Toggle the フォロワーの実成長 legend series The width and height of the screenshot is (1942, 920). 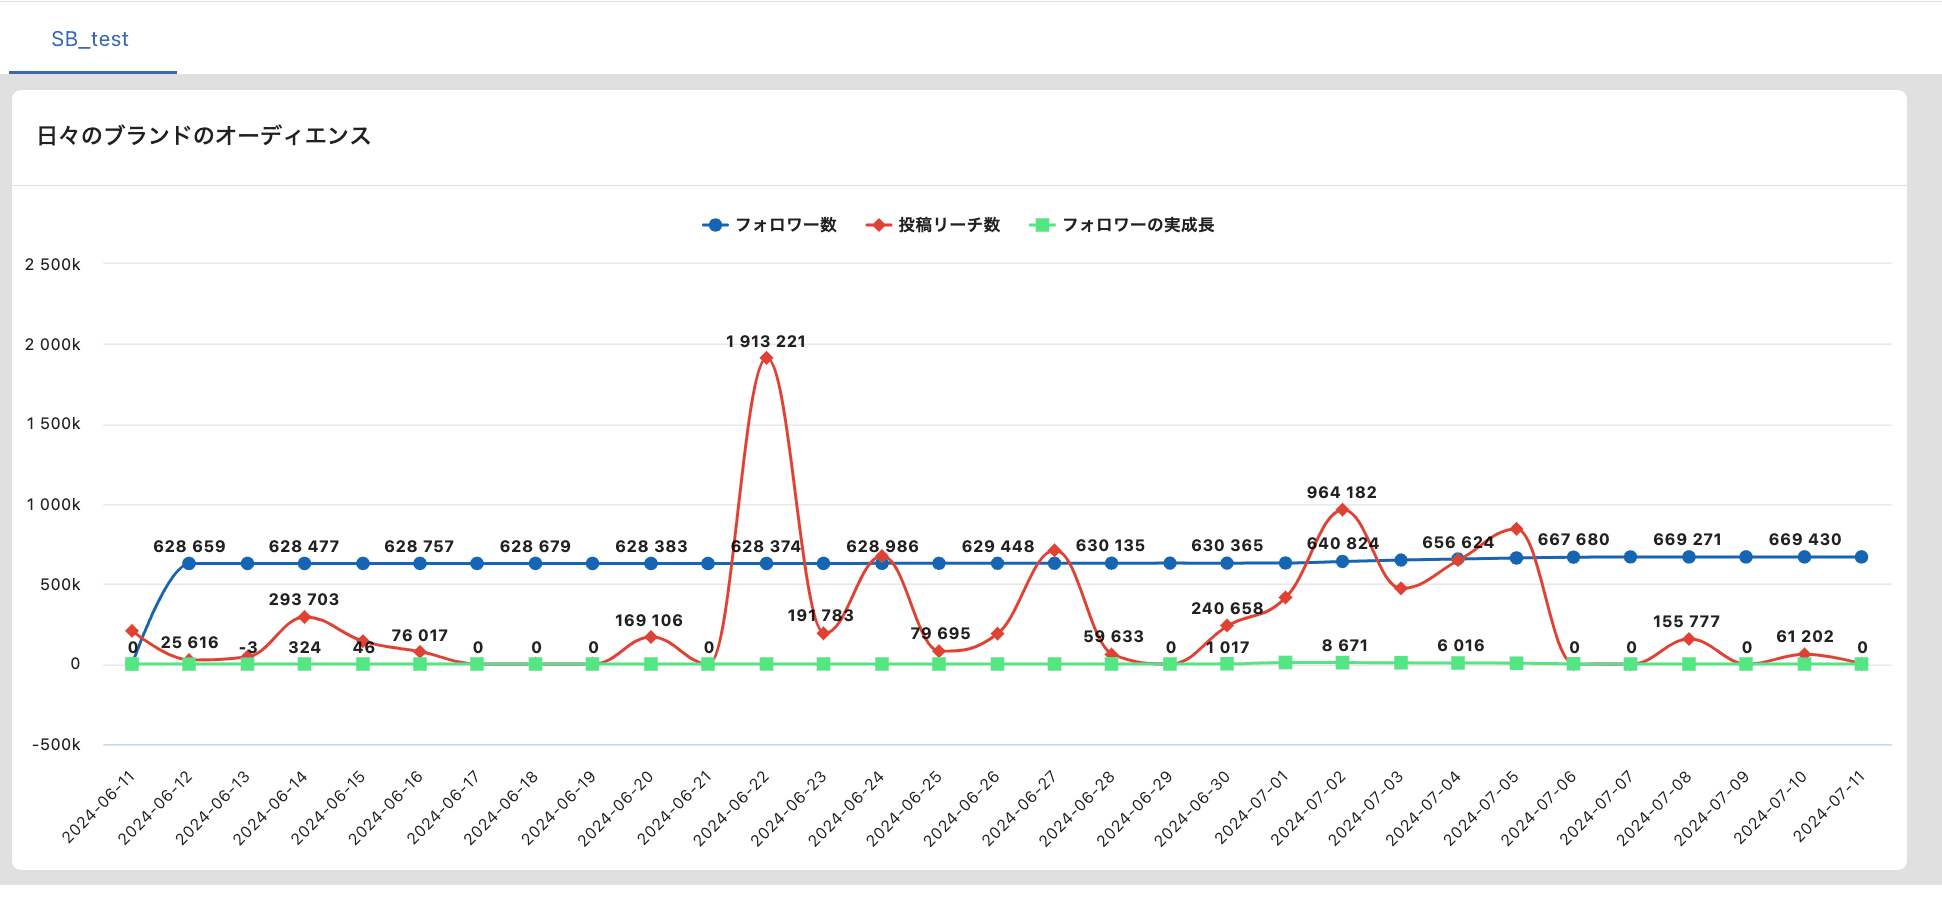pyautogui.click(x=1122, y=225)
